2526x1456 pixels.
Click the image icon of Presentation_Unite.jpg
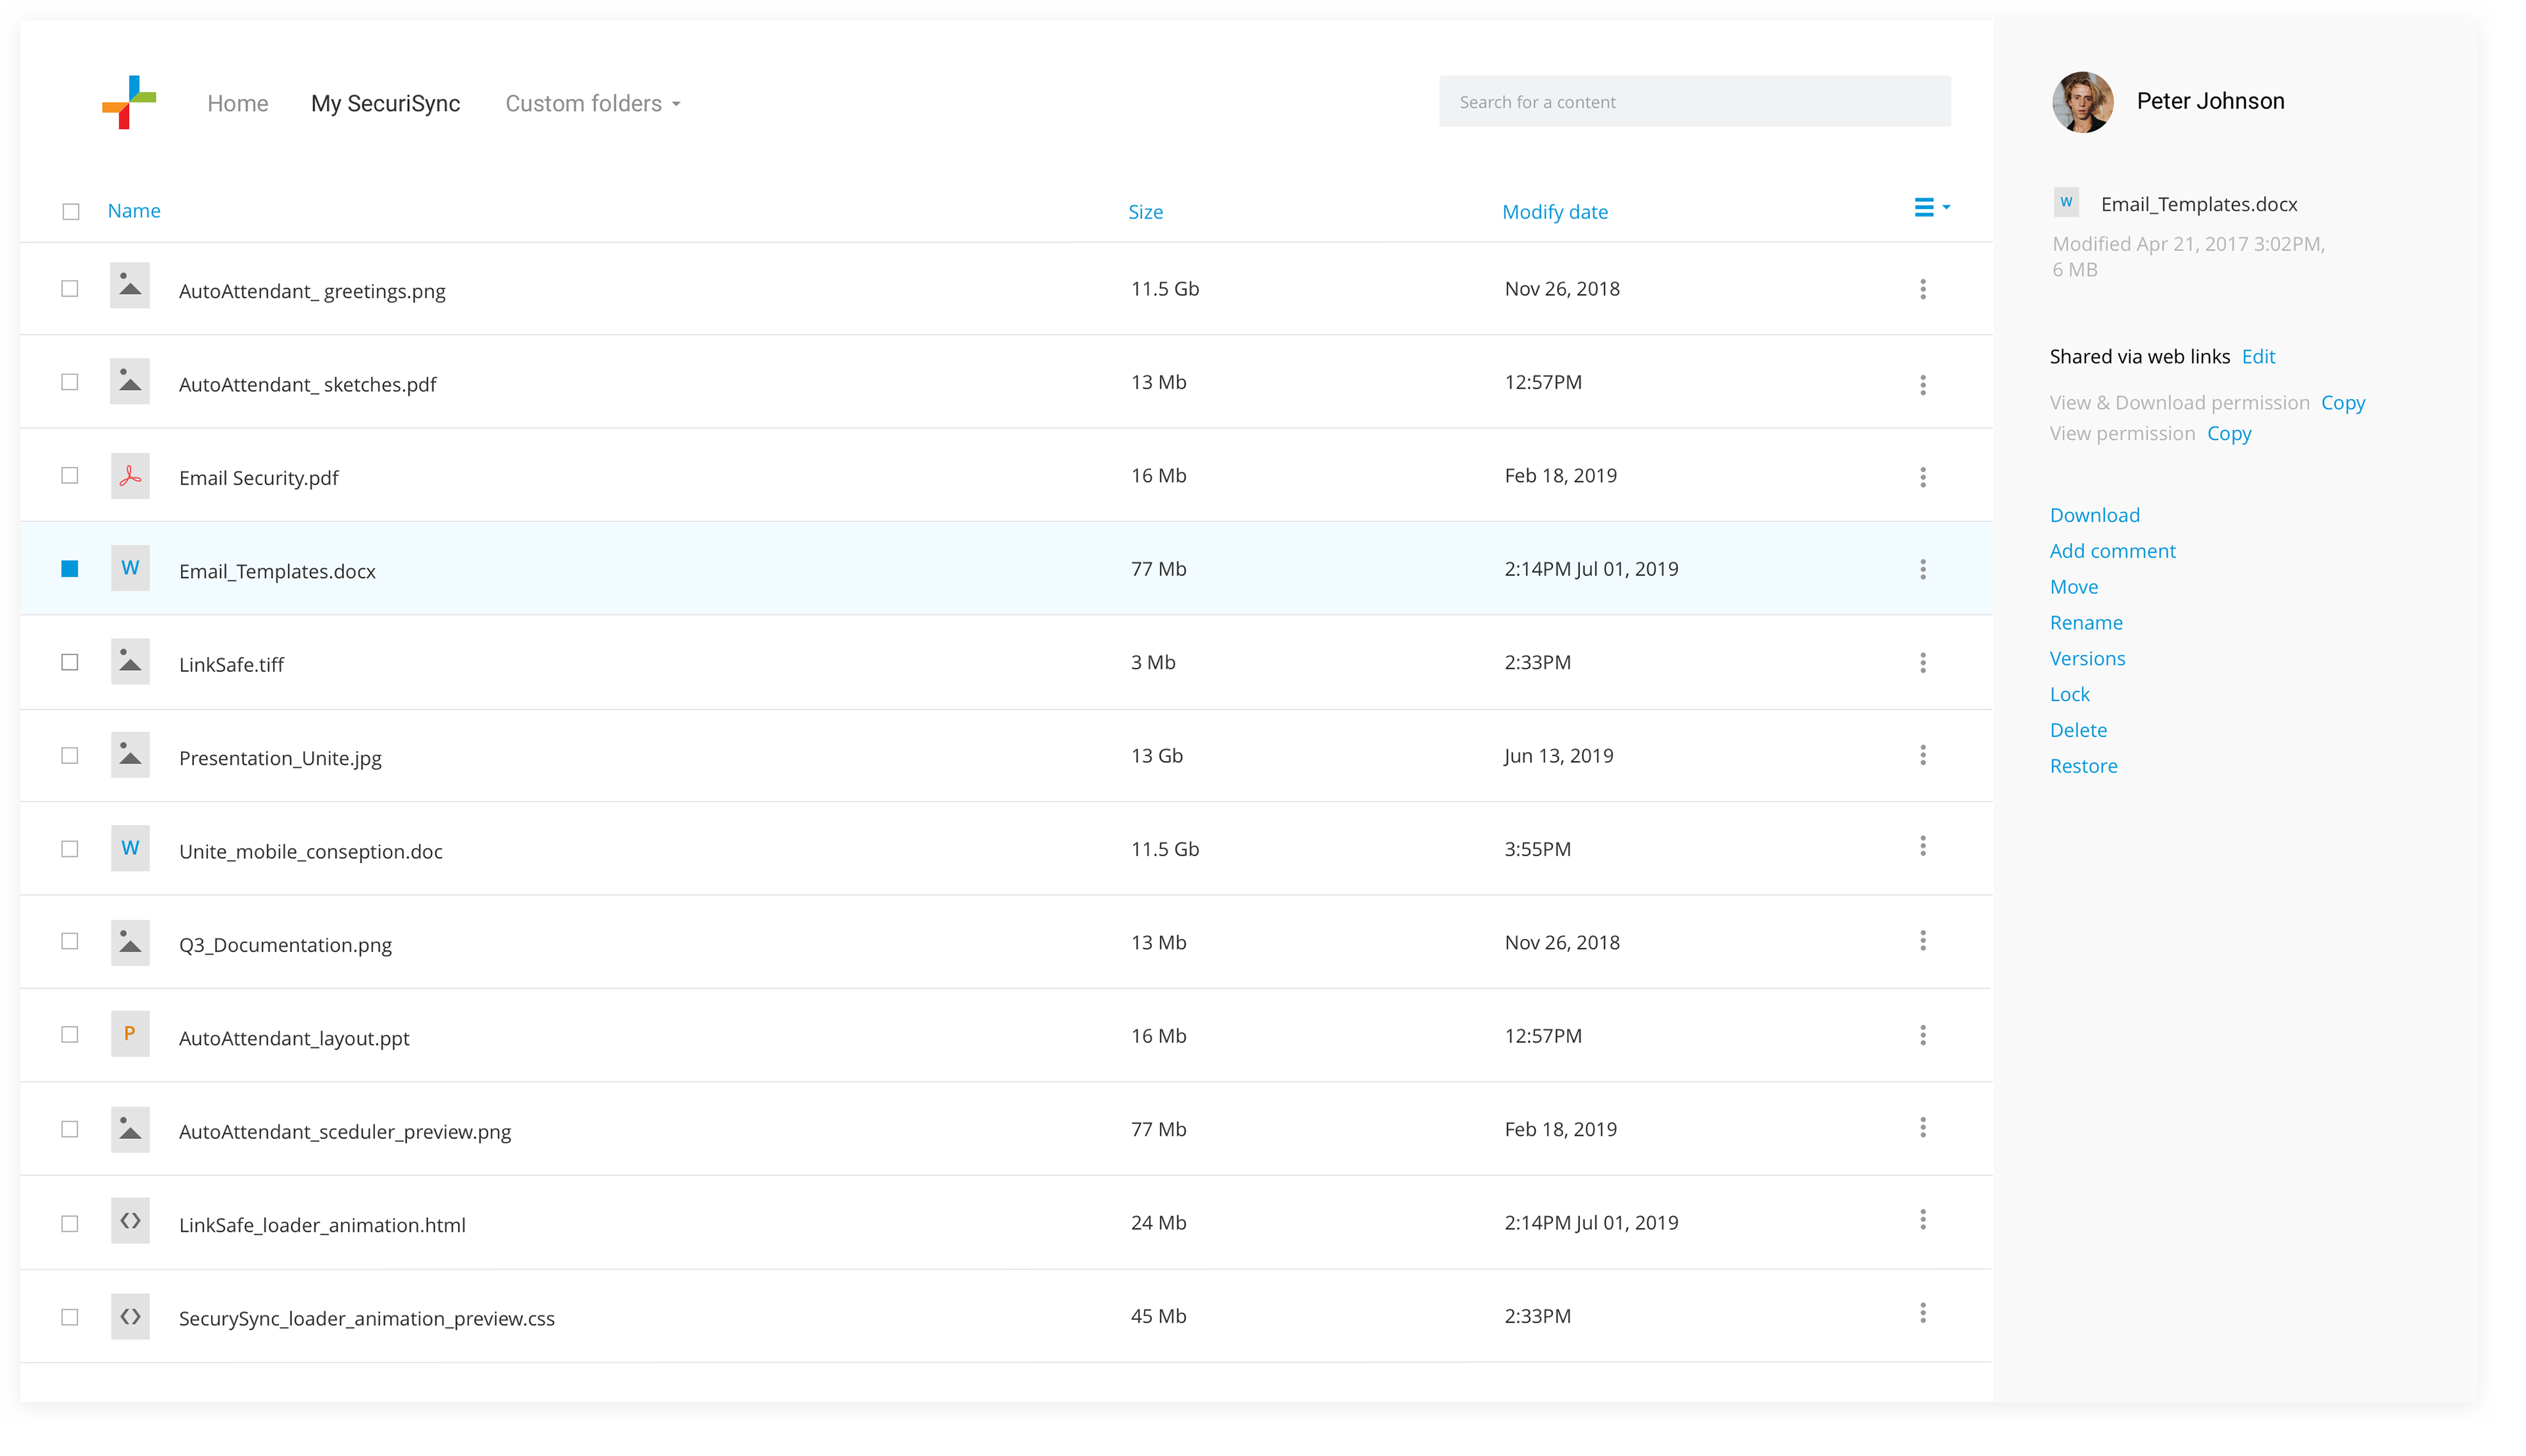[130, 755]
